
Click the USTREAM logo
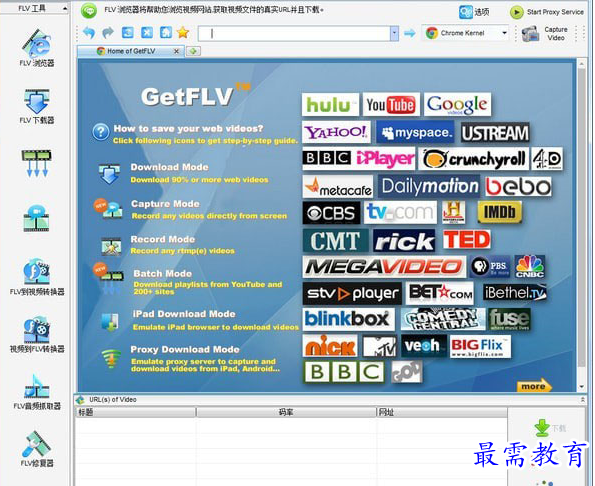(x=495, y=133)
